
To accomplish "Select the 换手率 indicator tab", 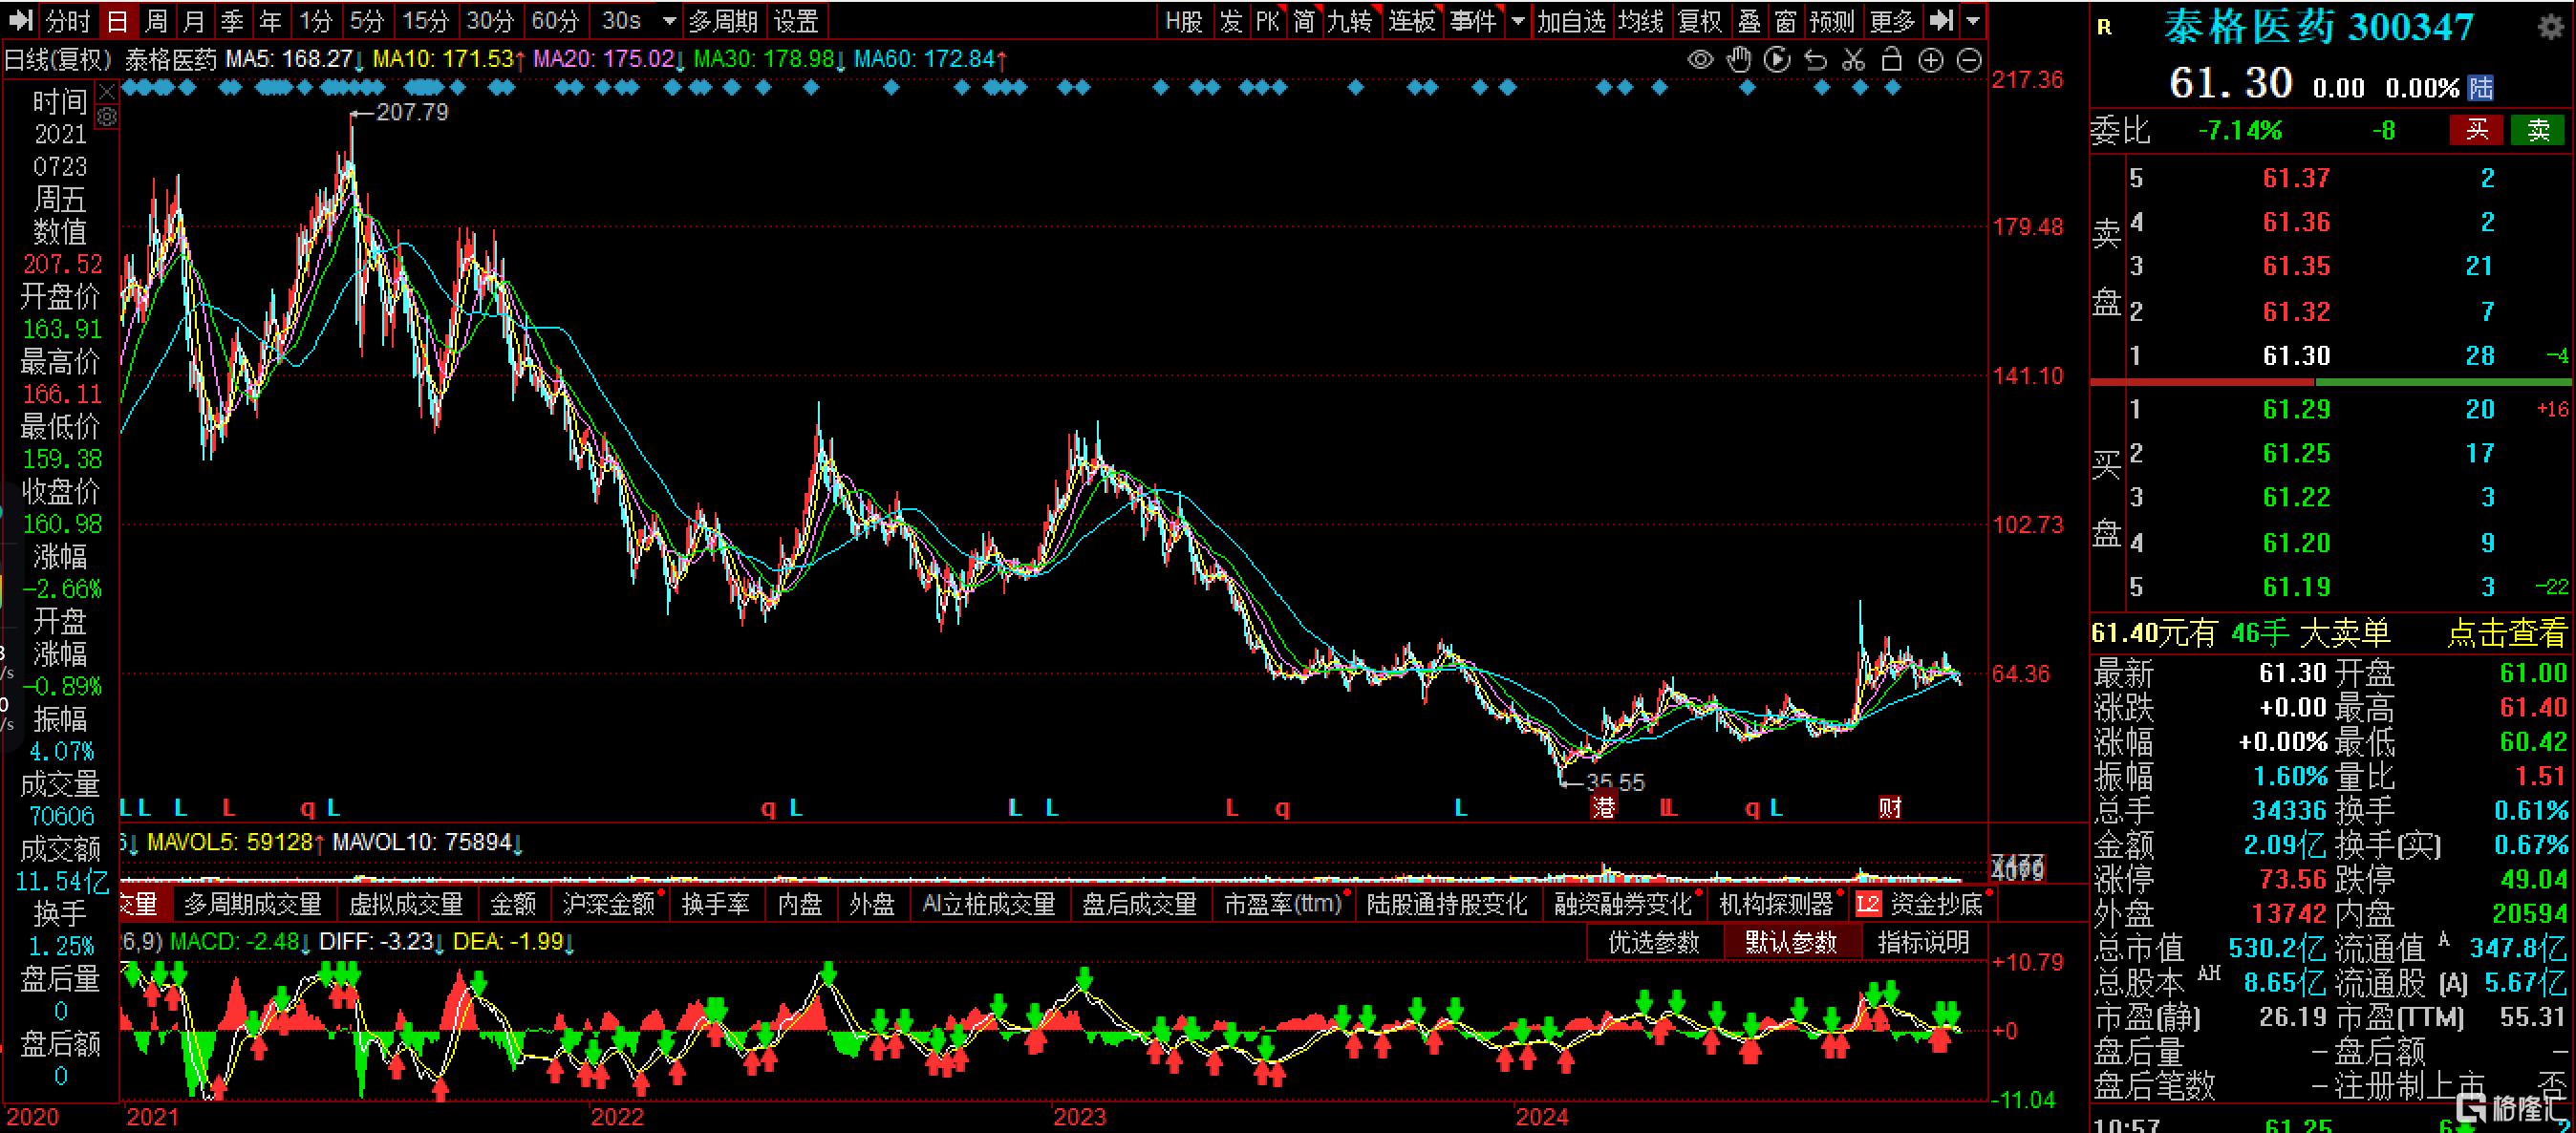I will click(x=716, y=904).
